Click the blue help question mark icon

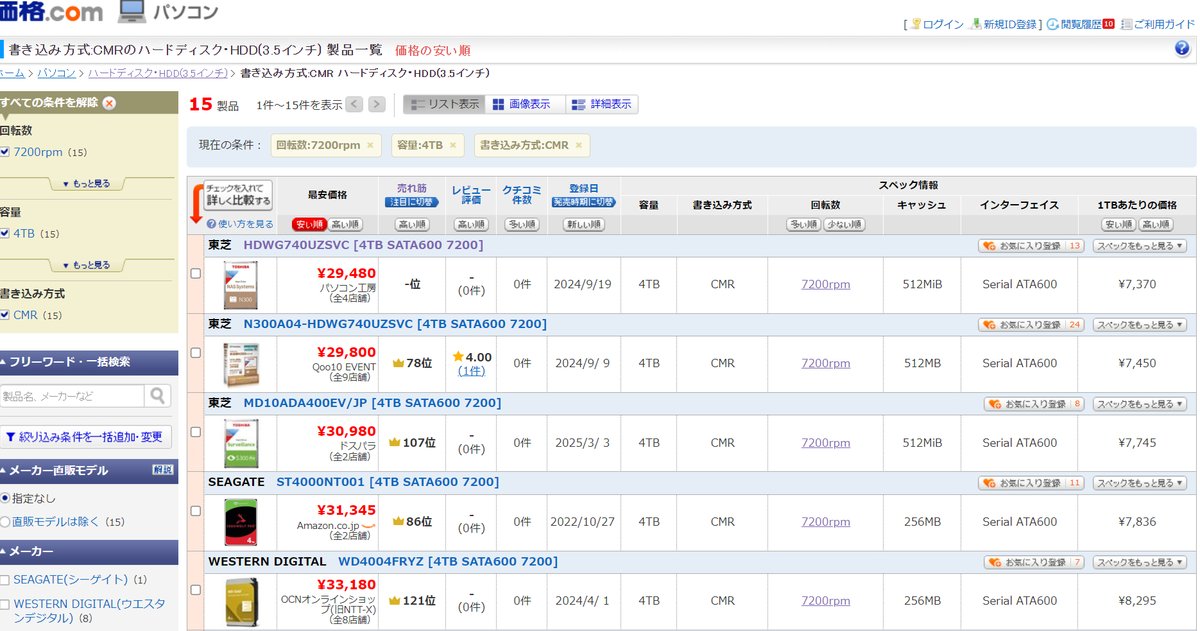pos(1182,49)
